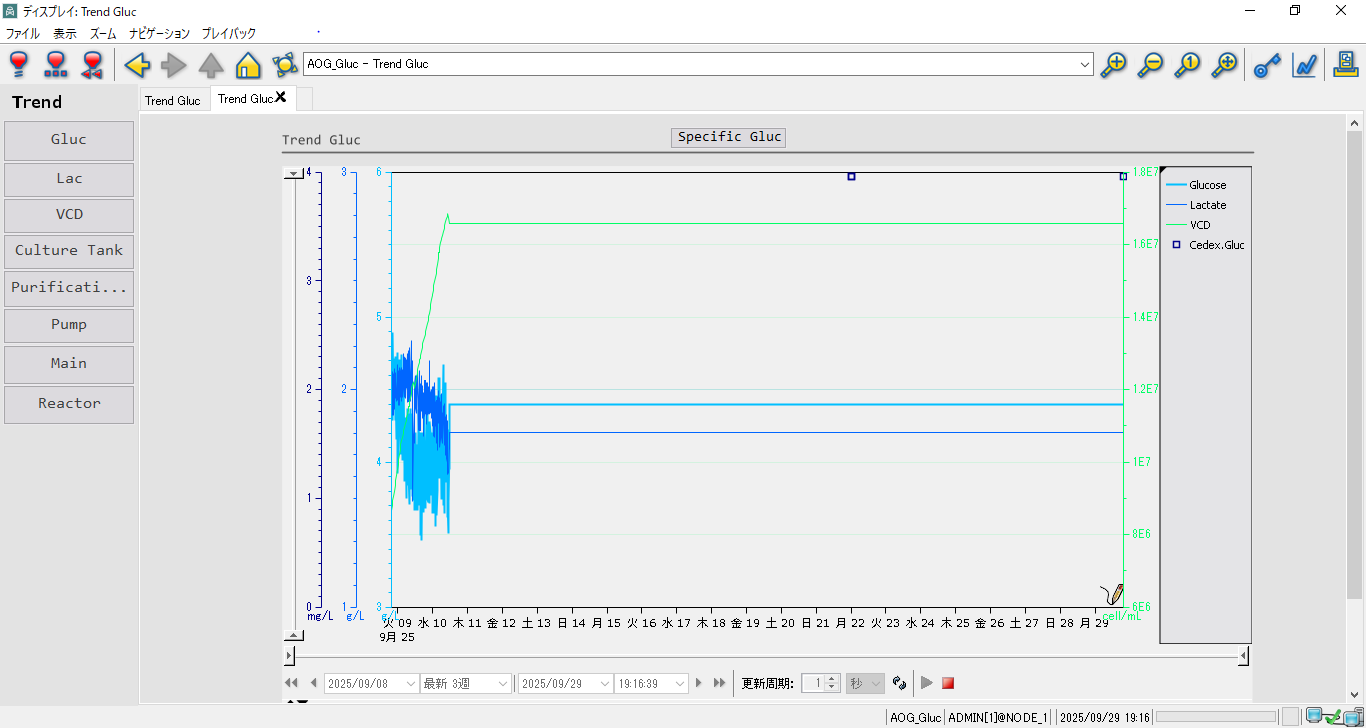Reset zoom to 100% magnifier icon
1366x728 pixels.
(1188, 65)
